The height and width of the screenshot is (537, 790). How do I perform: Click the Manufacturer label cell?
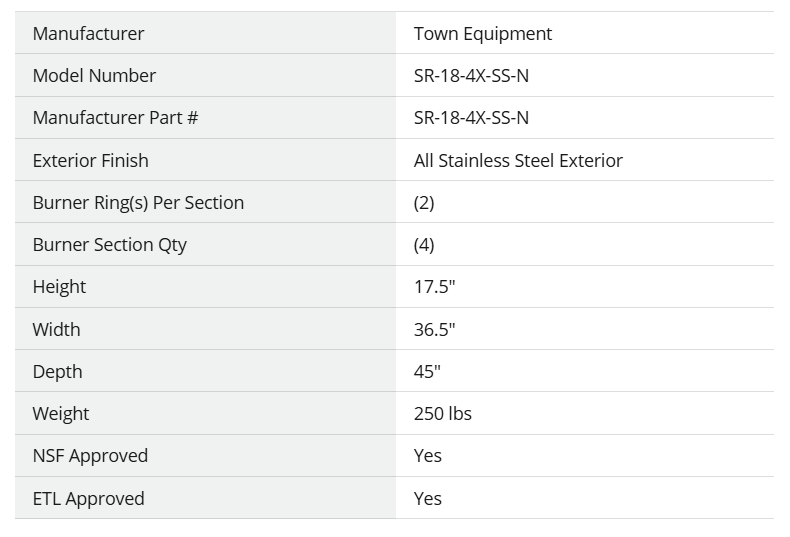click(x=205, y=33)
